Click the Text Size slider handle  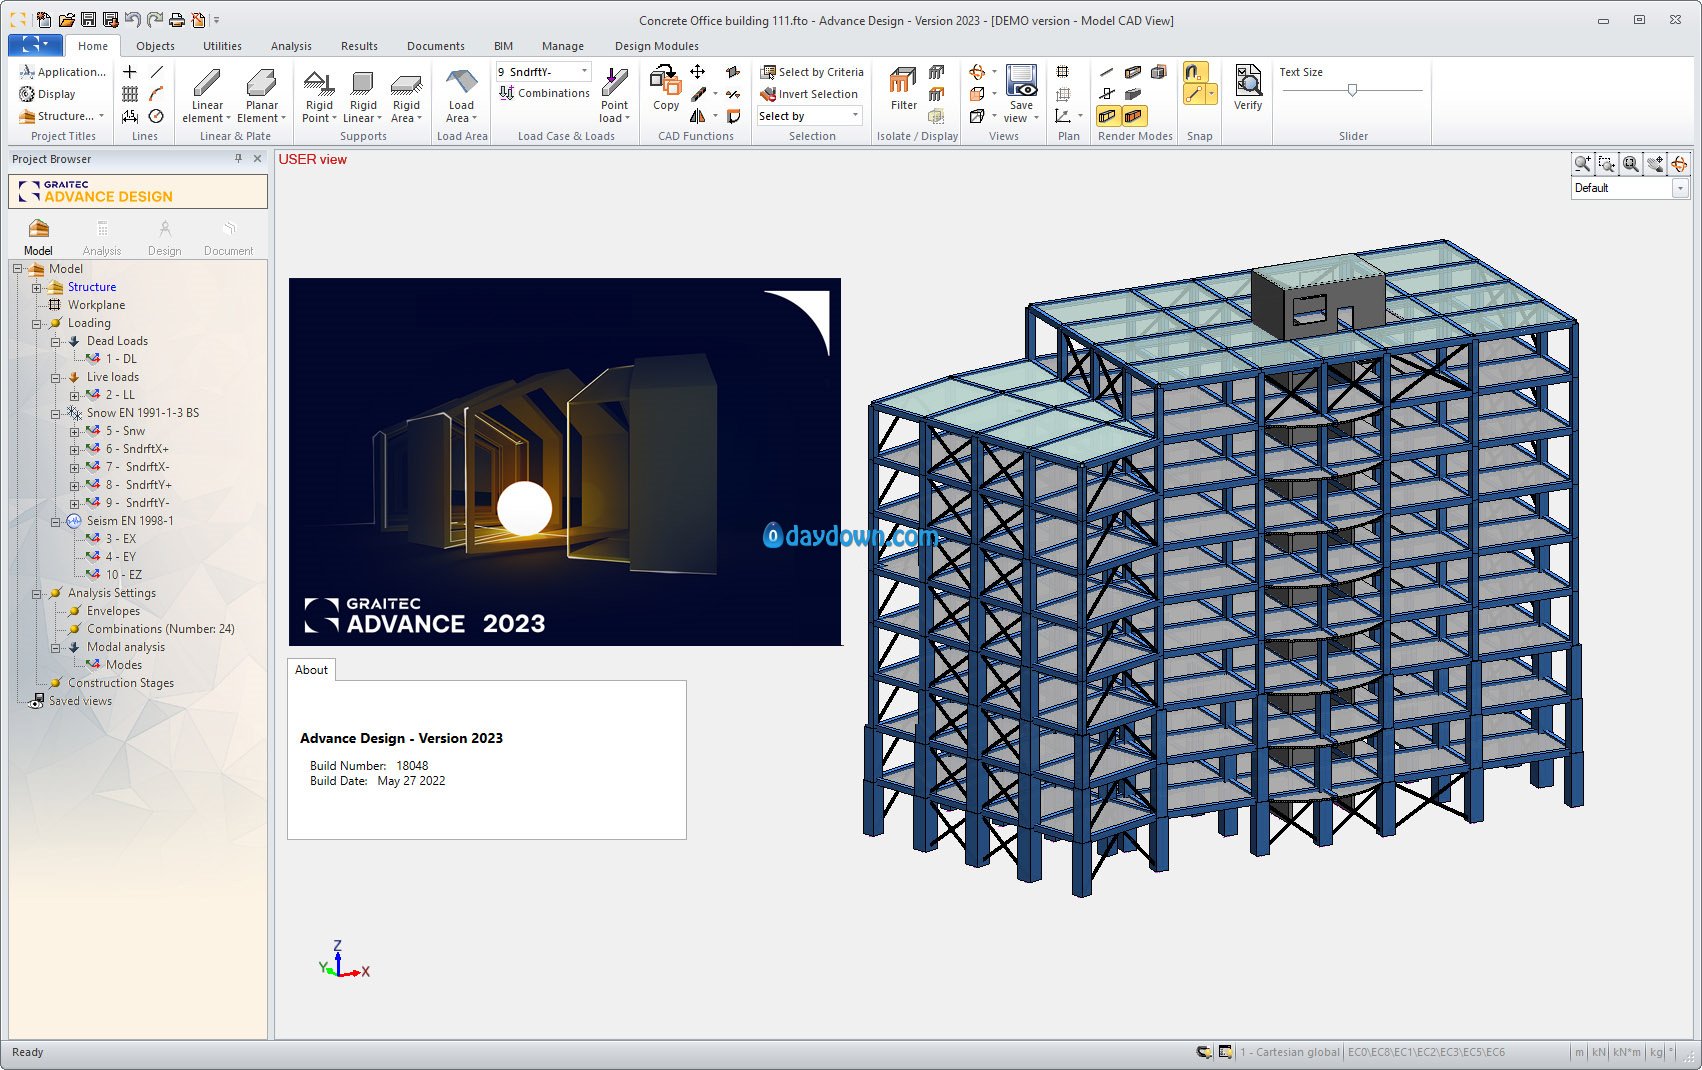[x=1352, y=90]
